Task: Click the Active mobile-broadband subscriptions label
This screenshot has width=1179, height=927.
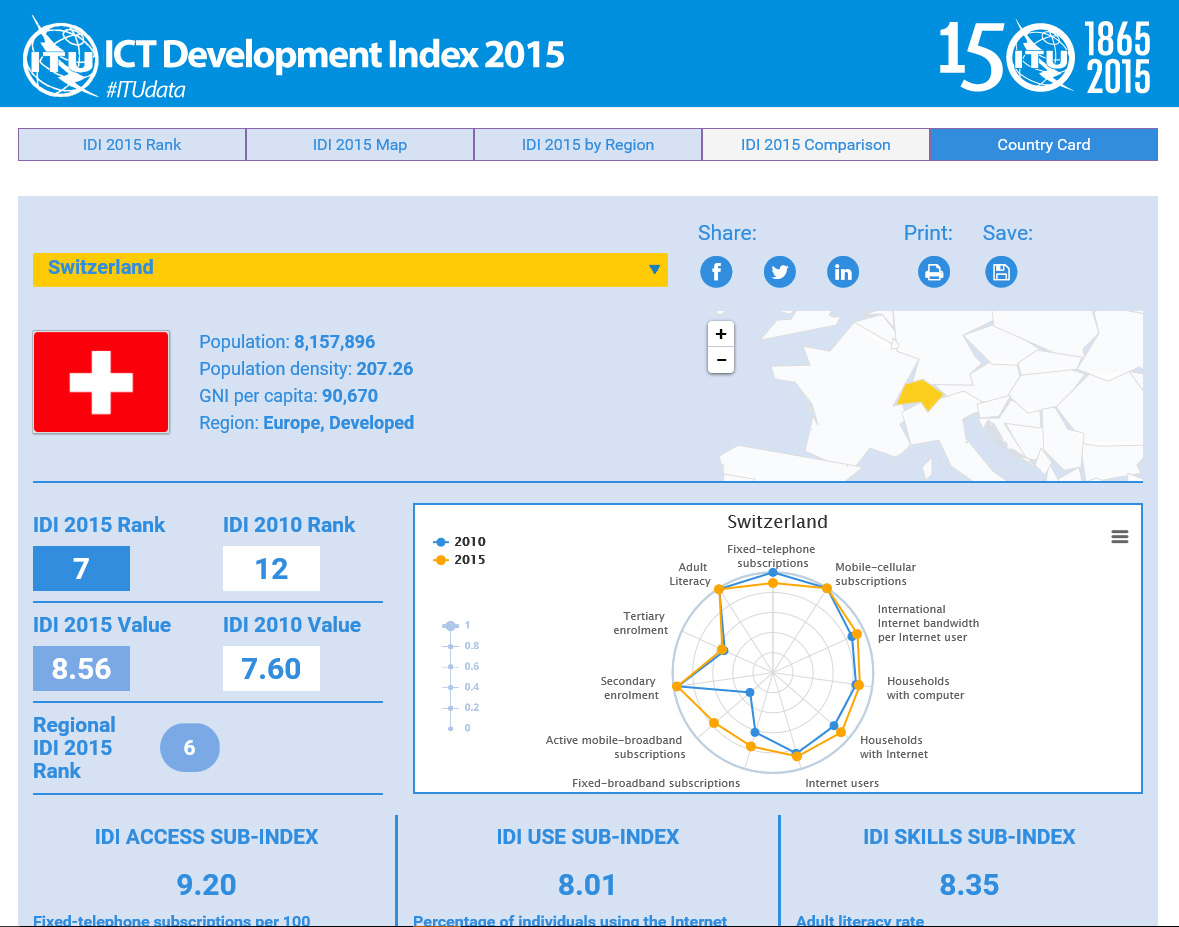Action: click(616, 747)
